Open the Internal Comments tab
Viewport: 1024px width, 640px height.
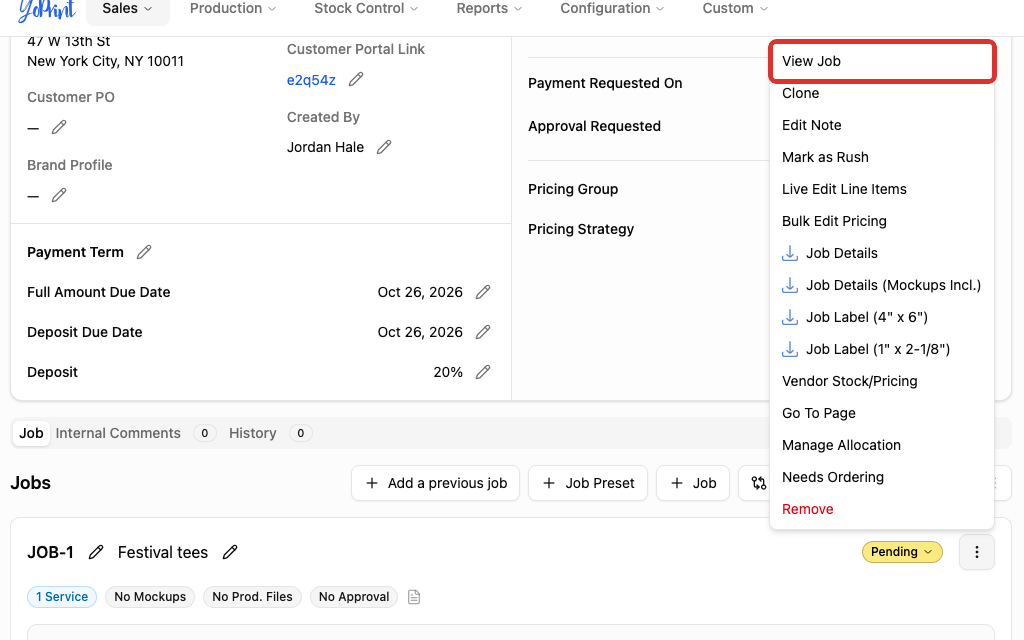tap(135, 434)
